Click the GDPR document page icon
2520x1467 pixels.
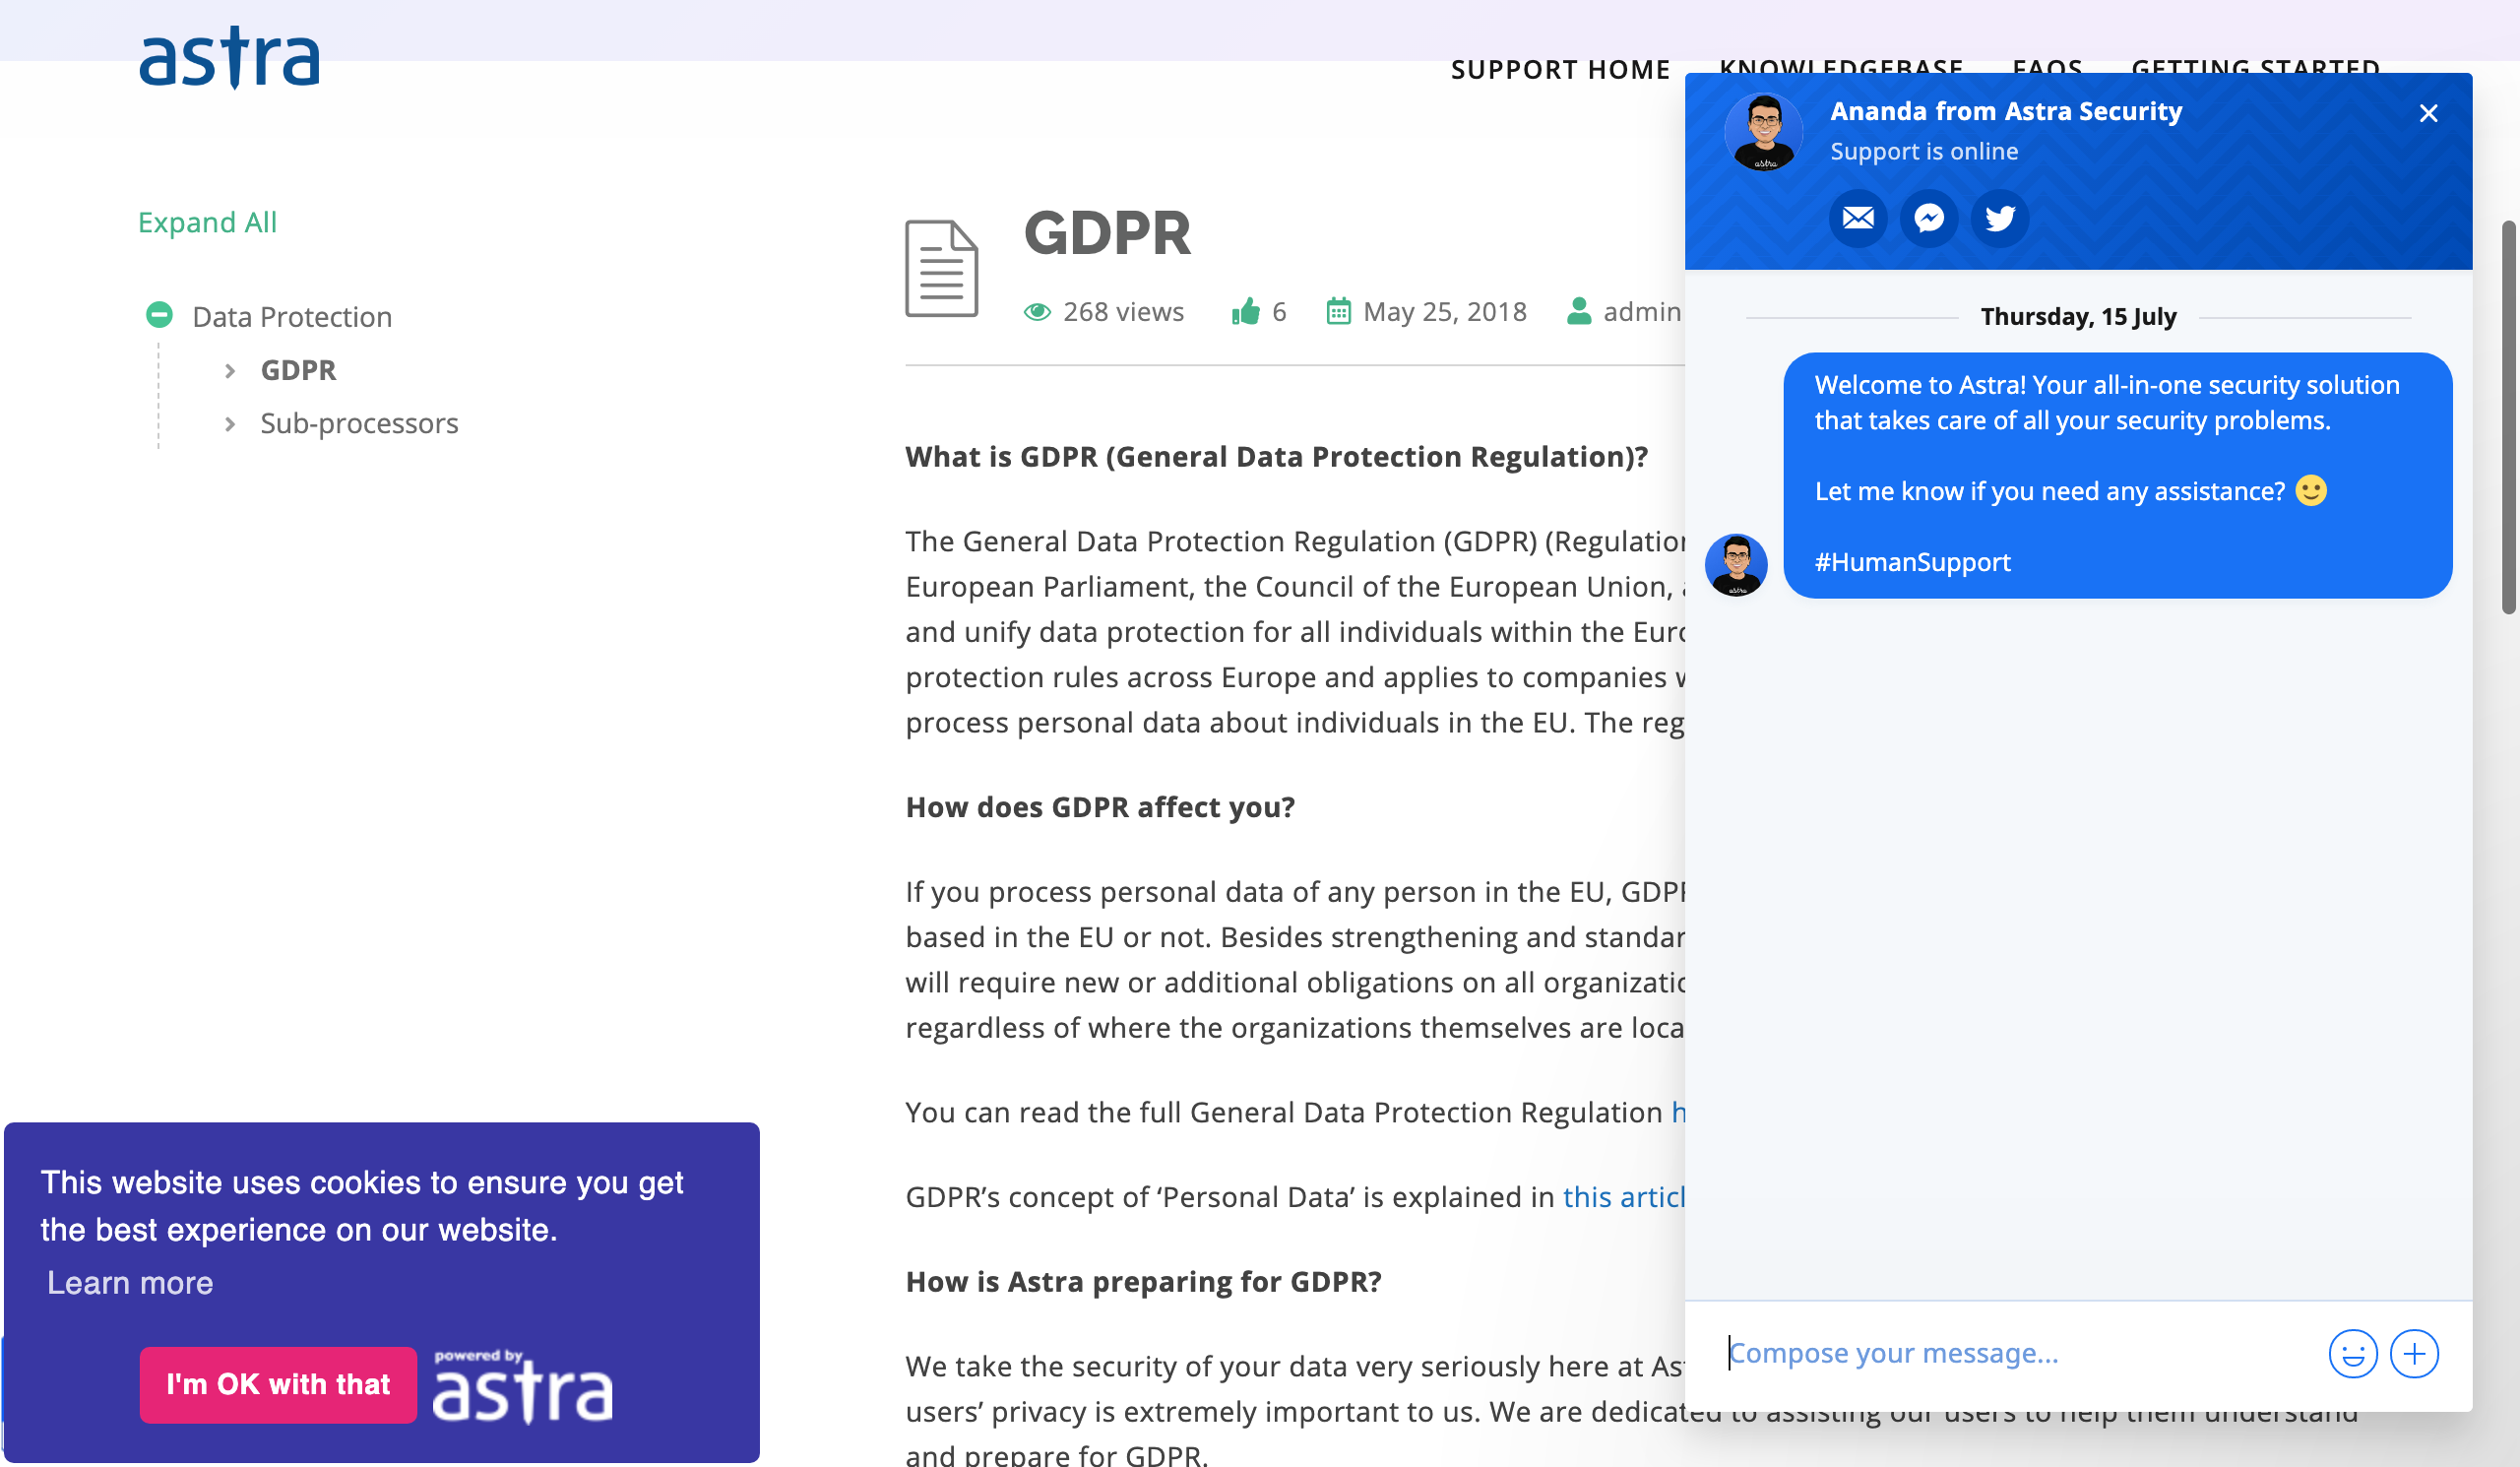pyautogui.click(x=941, y=268)
